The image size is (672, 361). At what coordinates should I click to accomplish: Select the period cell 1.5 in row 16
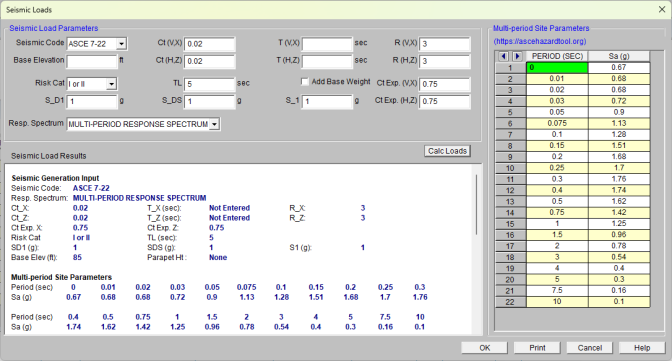[557, 235]
